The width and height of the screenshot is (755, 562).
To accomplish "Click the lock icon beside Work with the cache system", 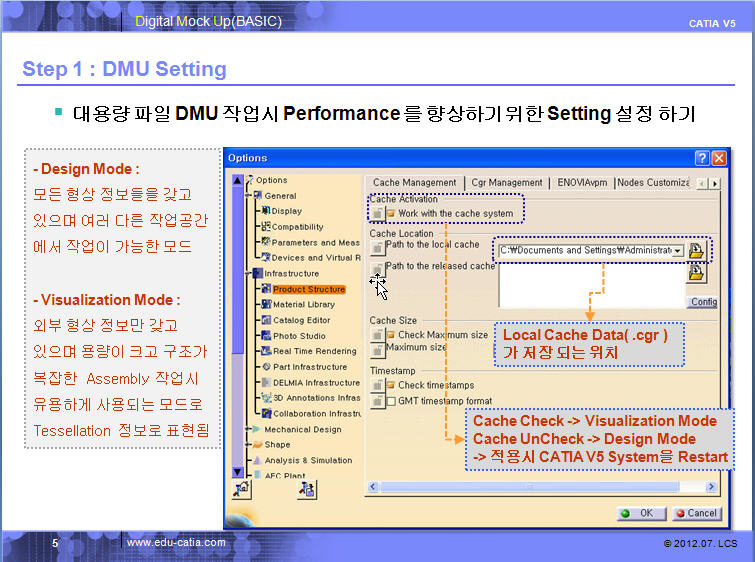I will (377, 213).
